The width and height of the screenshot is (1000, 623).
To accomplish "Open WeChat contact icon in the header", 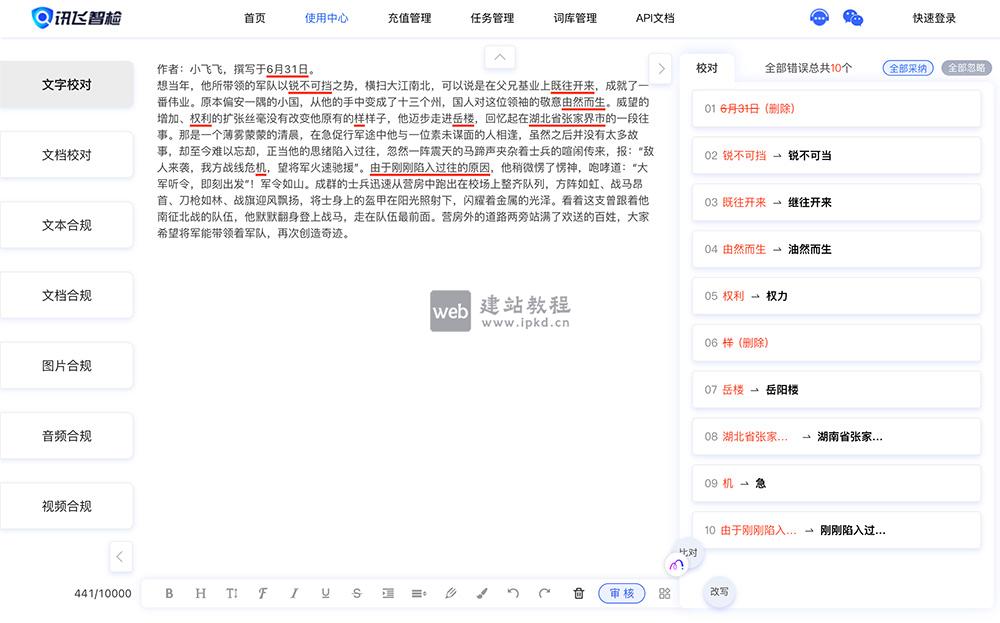I will pos(852,17).
